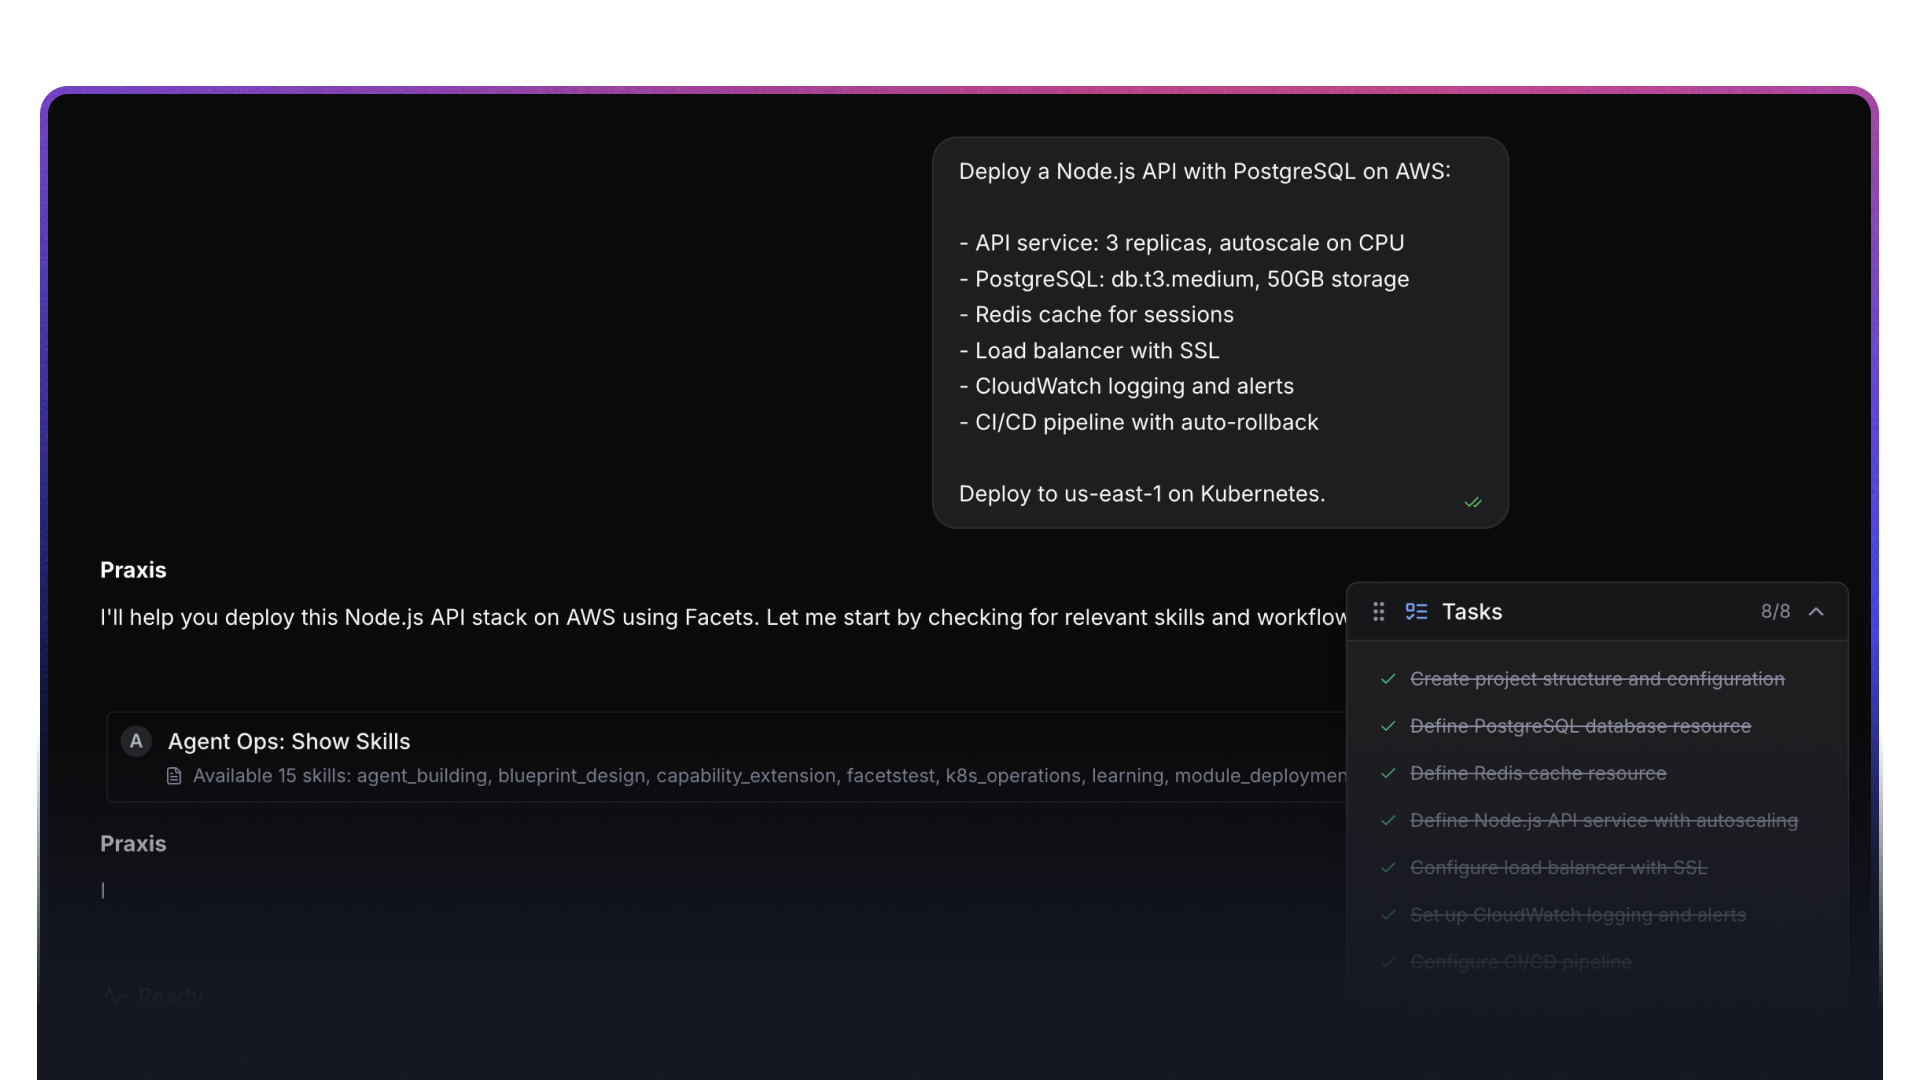Image resolution: width=1920 pixels, height=1080 pixels.
Task: Click the checkmark beside "Define Node.js API service with autoscaling"
Action: point(1388,820)
